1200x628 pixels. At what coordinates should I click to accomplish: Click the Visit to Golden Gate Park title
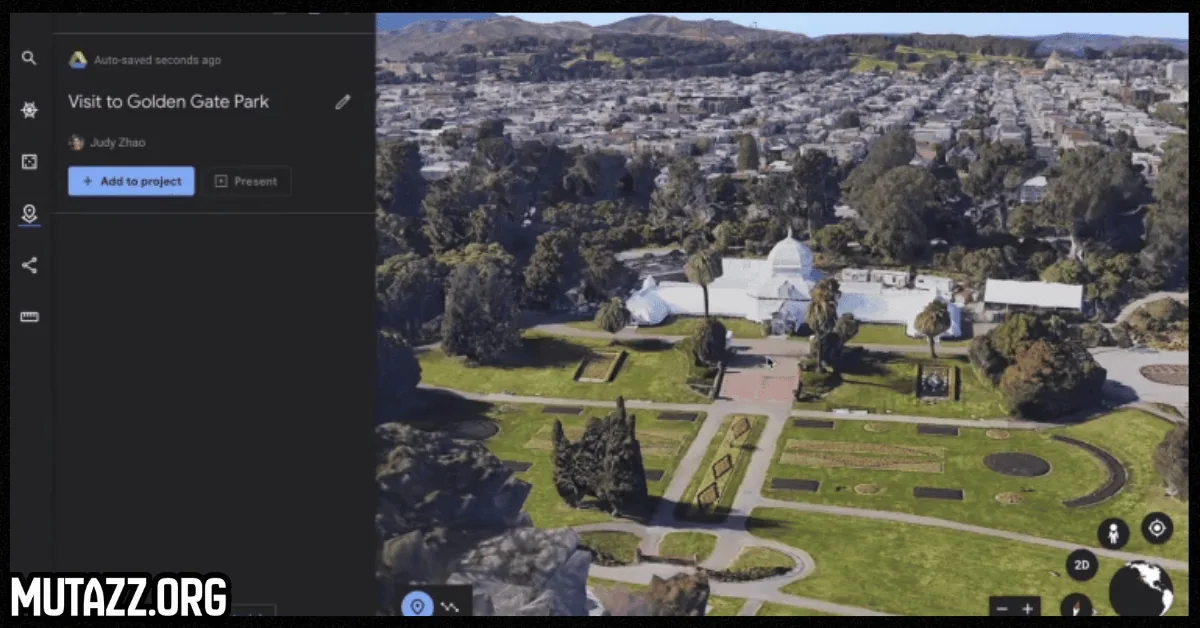[x=168, y=102]
